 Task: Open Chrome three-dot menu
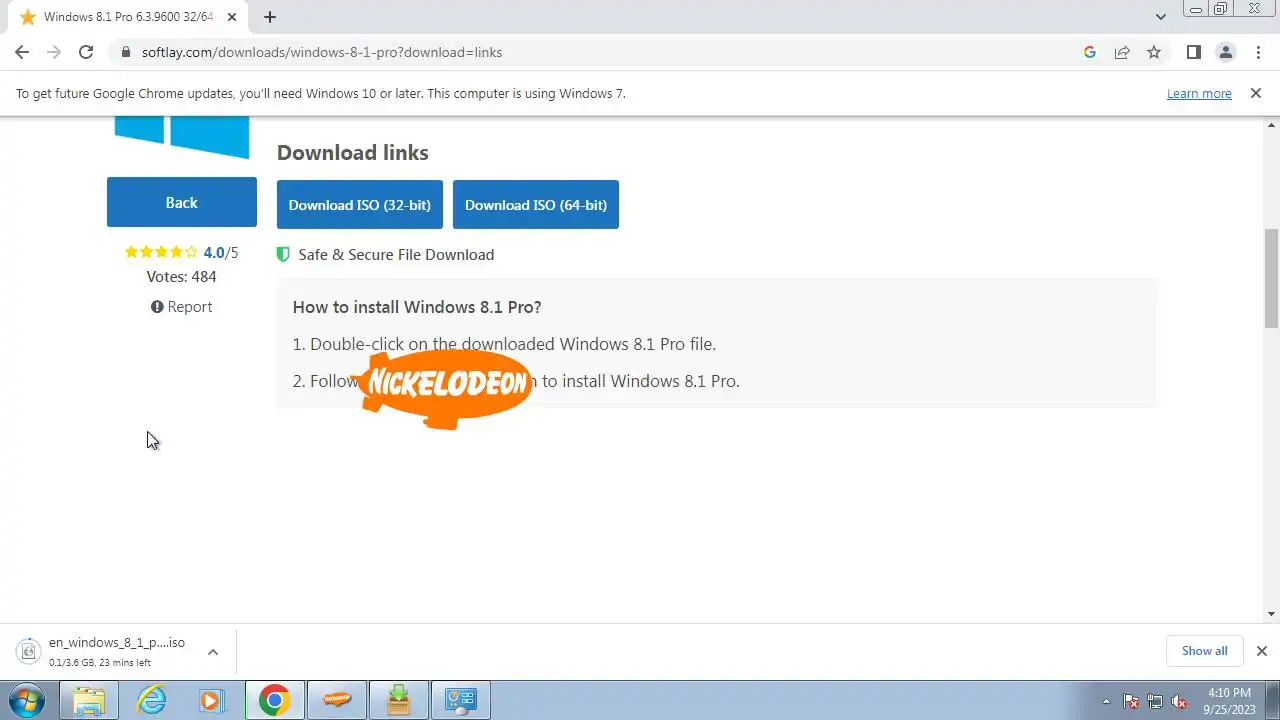(x=1257, y=52)
